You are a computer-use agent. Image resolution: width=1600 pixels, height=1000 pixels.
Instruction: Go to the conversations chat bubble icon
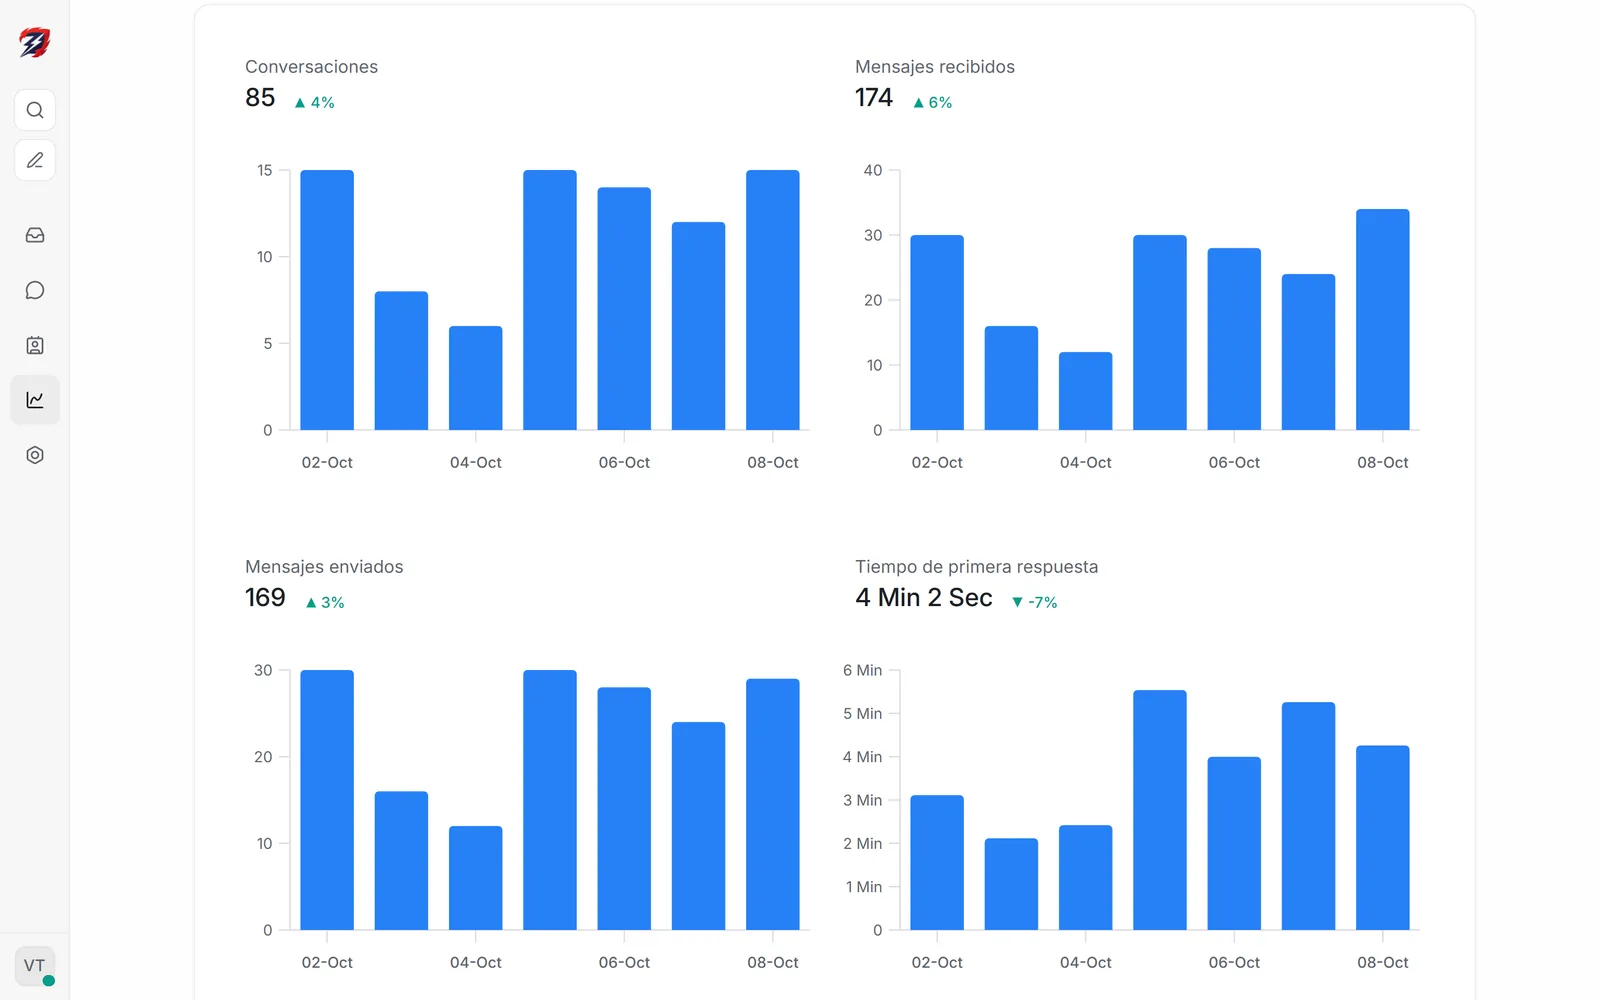pyautogui.click(x=35, y=290)
